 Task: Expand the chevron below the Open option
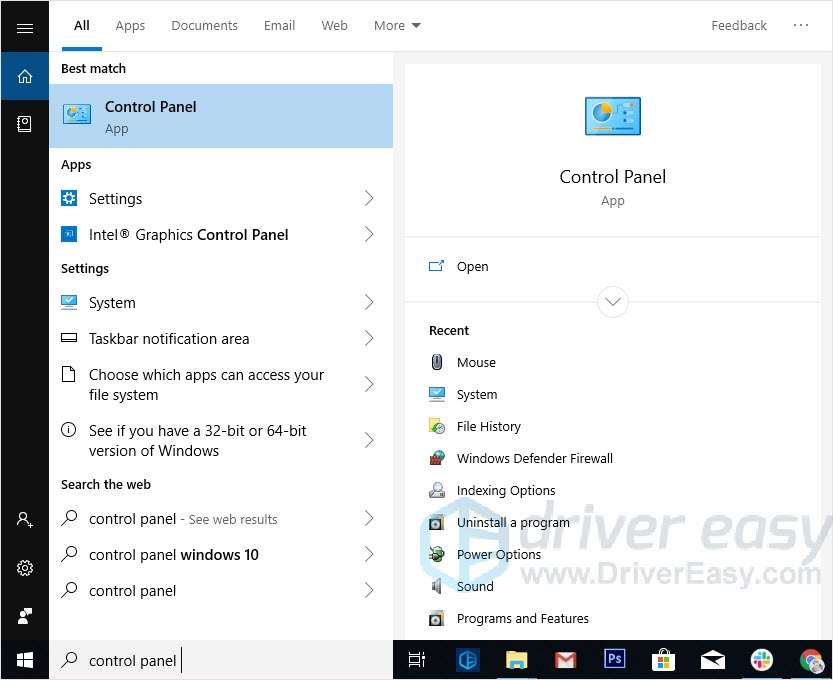(612, 301)
